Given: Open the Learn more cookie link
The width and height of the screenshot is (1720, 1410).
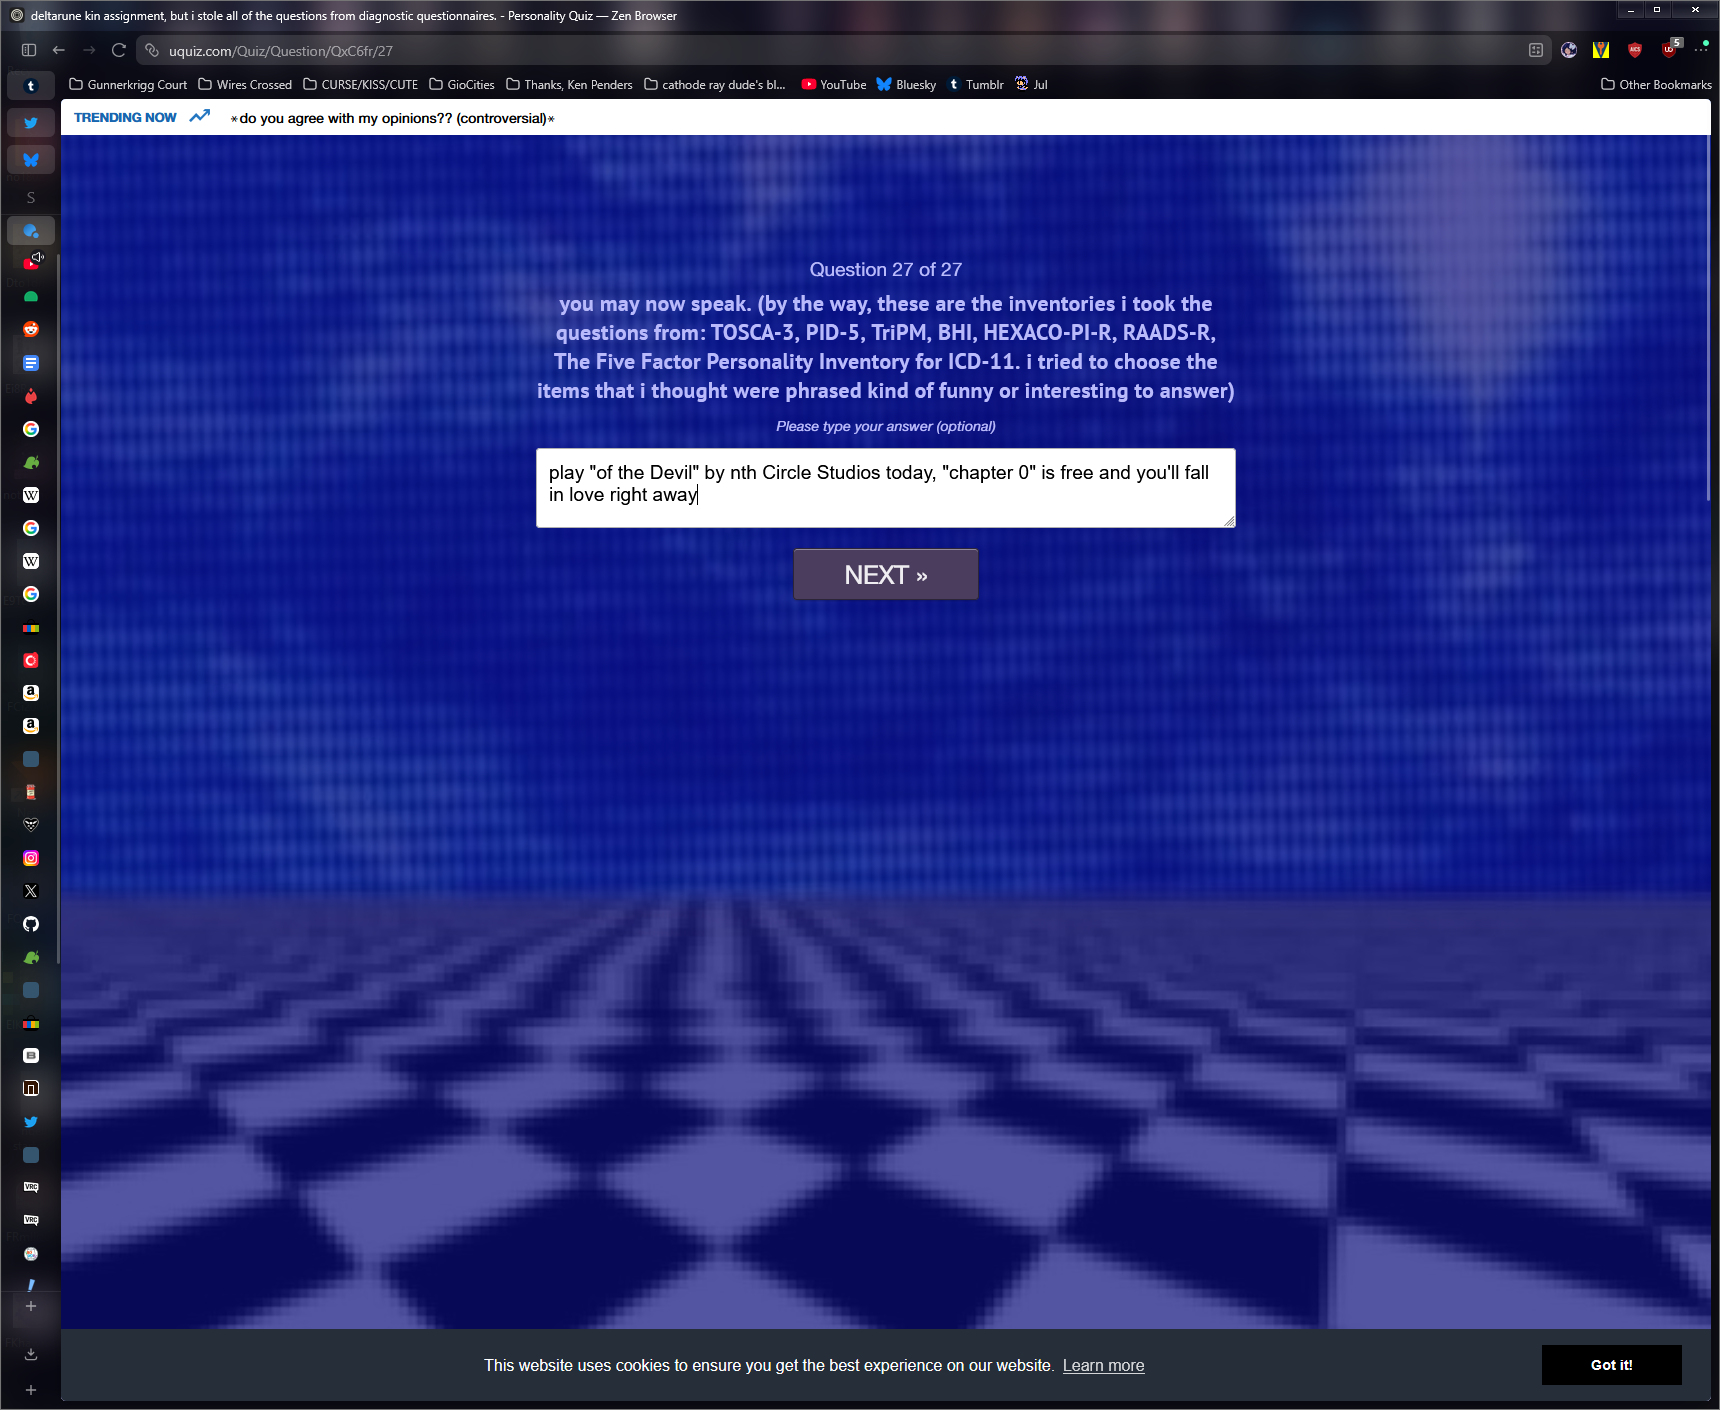Looking at the screenshot, I should [x=1103, y=1366].
